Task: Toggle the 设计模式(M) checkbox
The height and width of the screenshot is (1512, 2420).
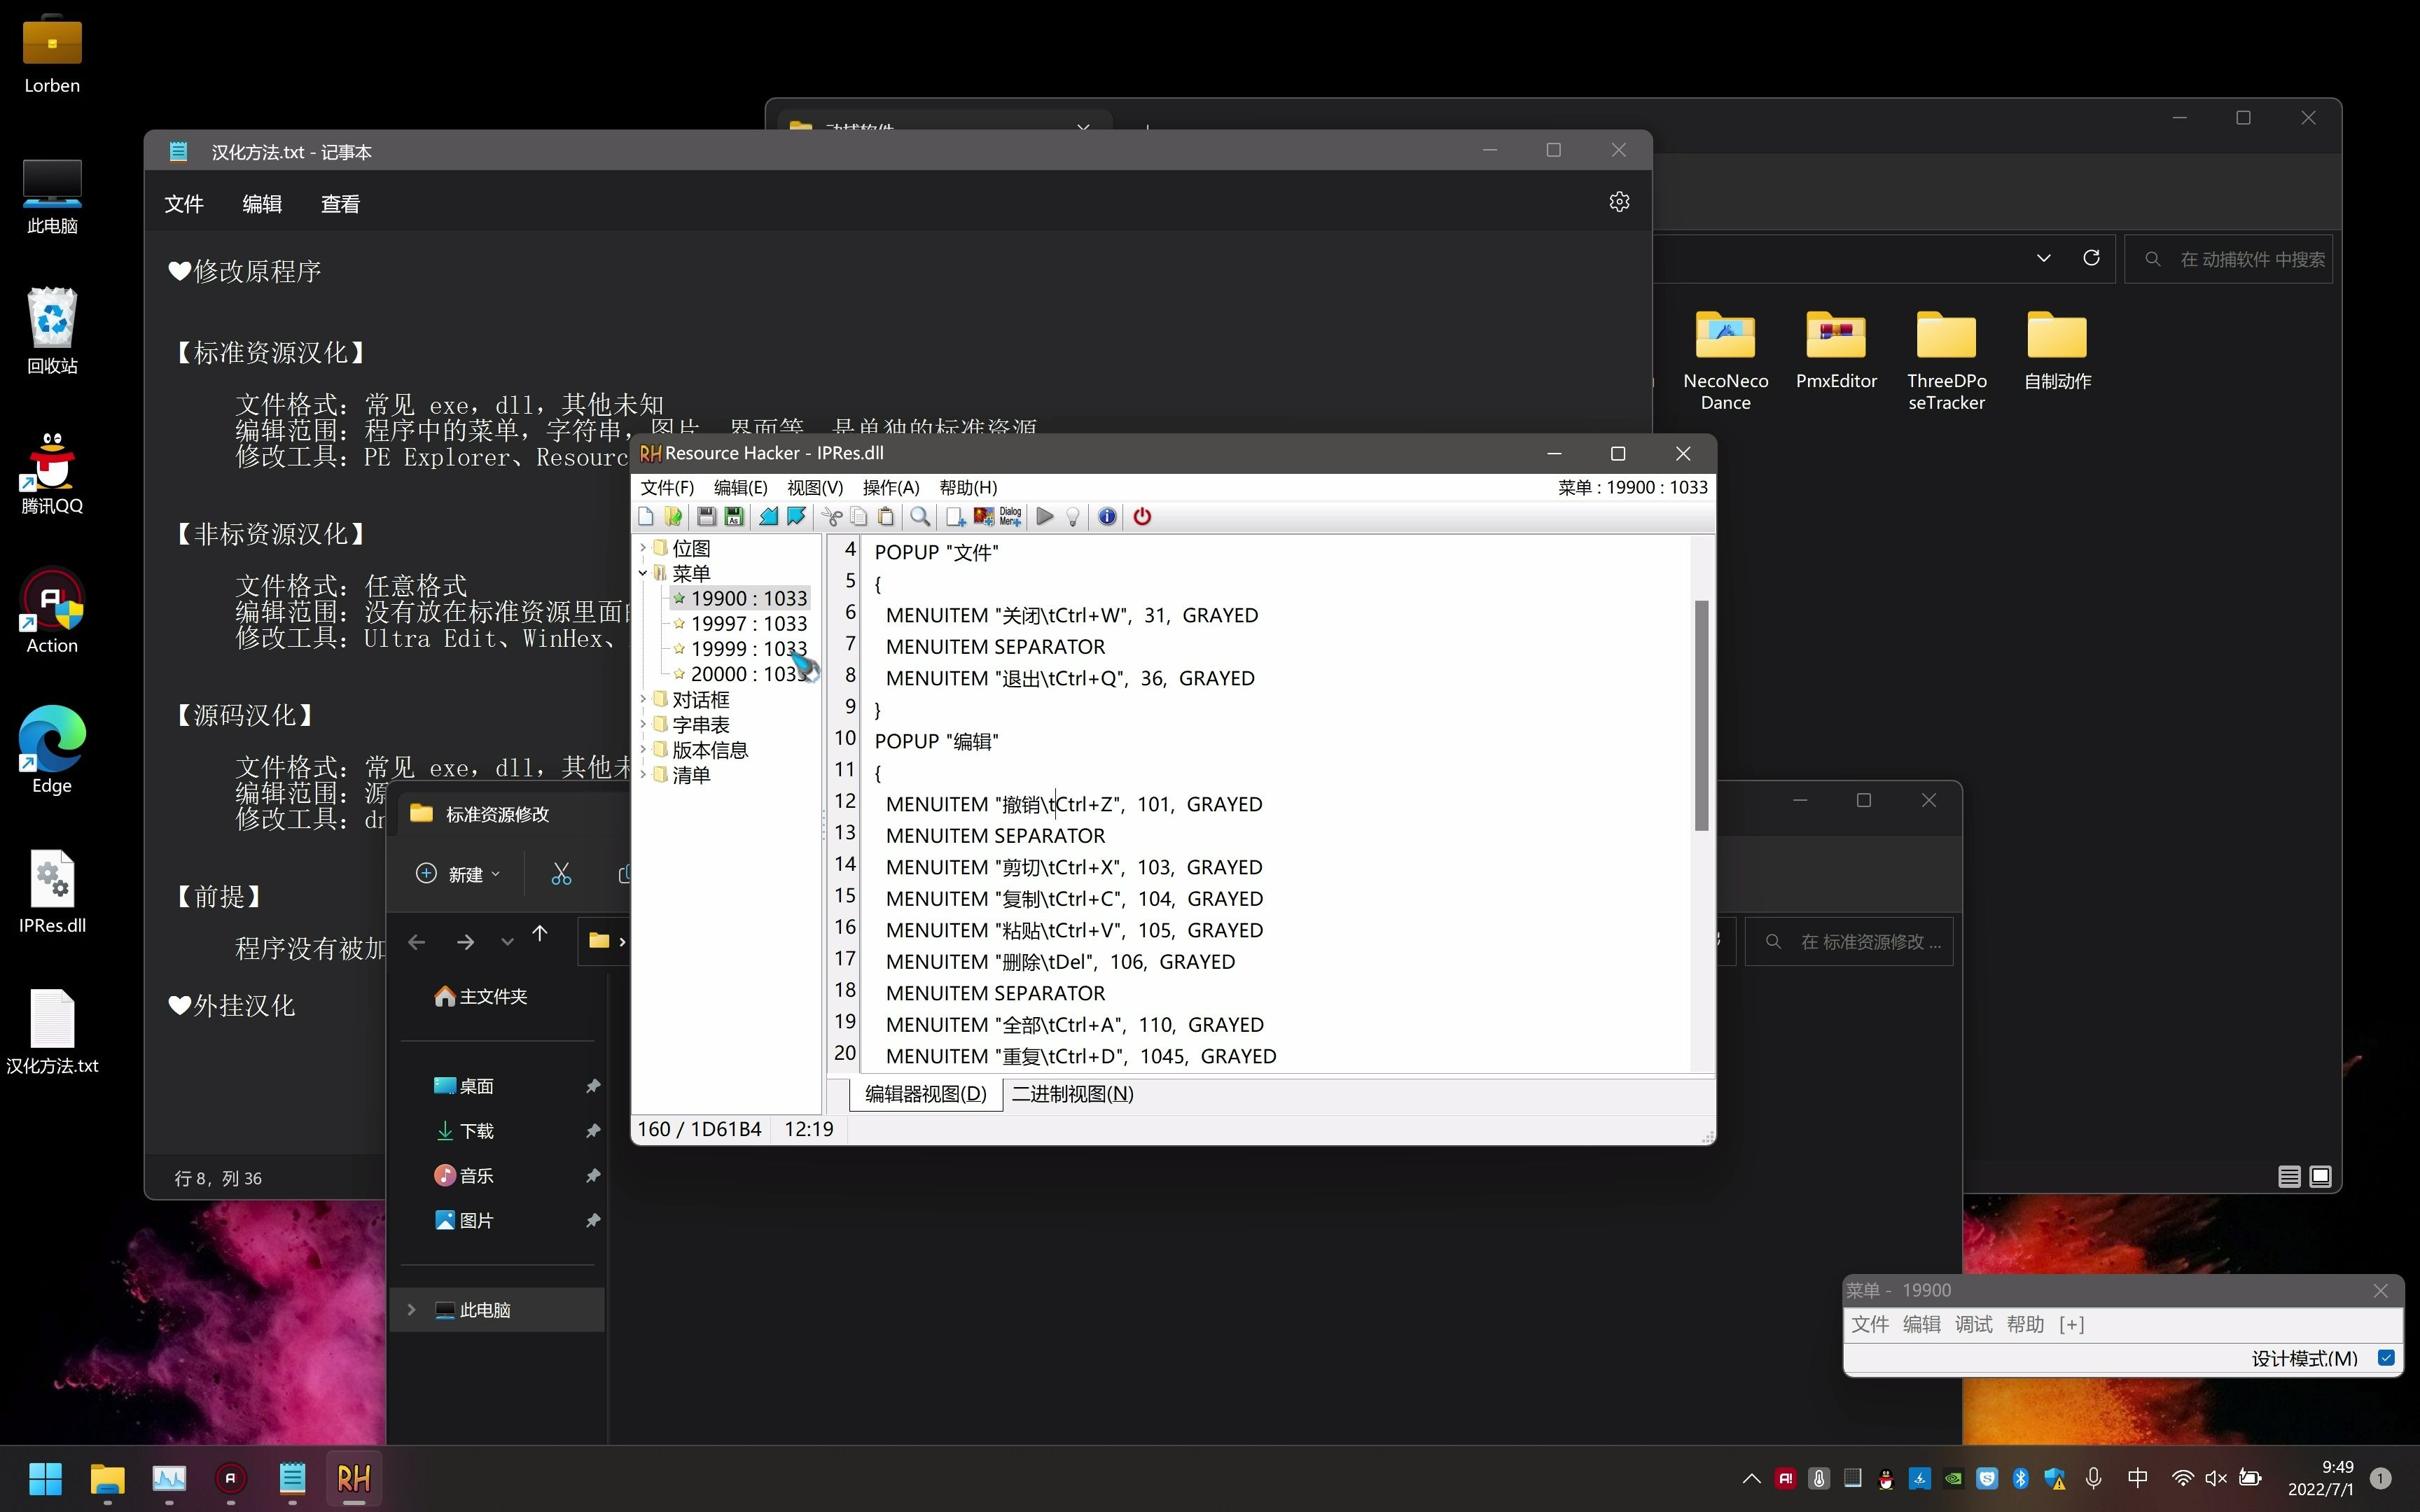Action: 2386,1357
